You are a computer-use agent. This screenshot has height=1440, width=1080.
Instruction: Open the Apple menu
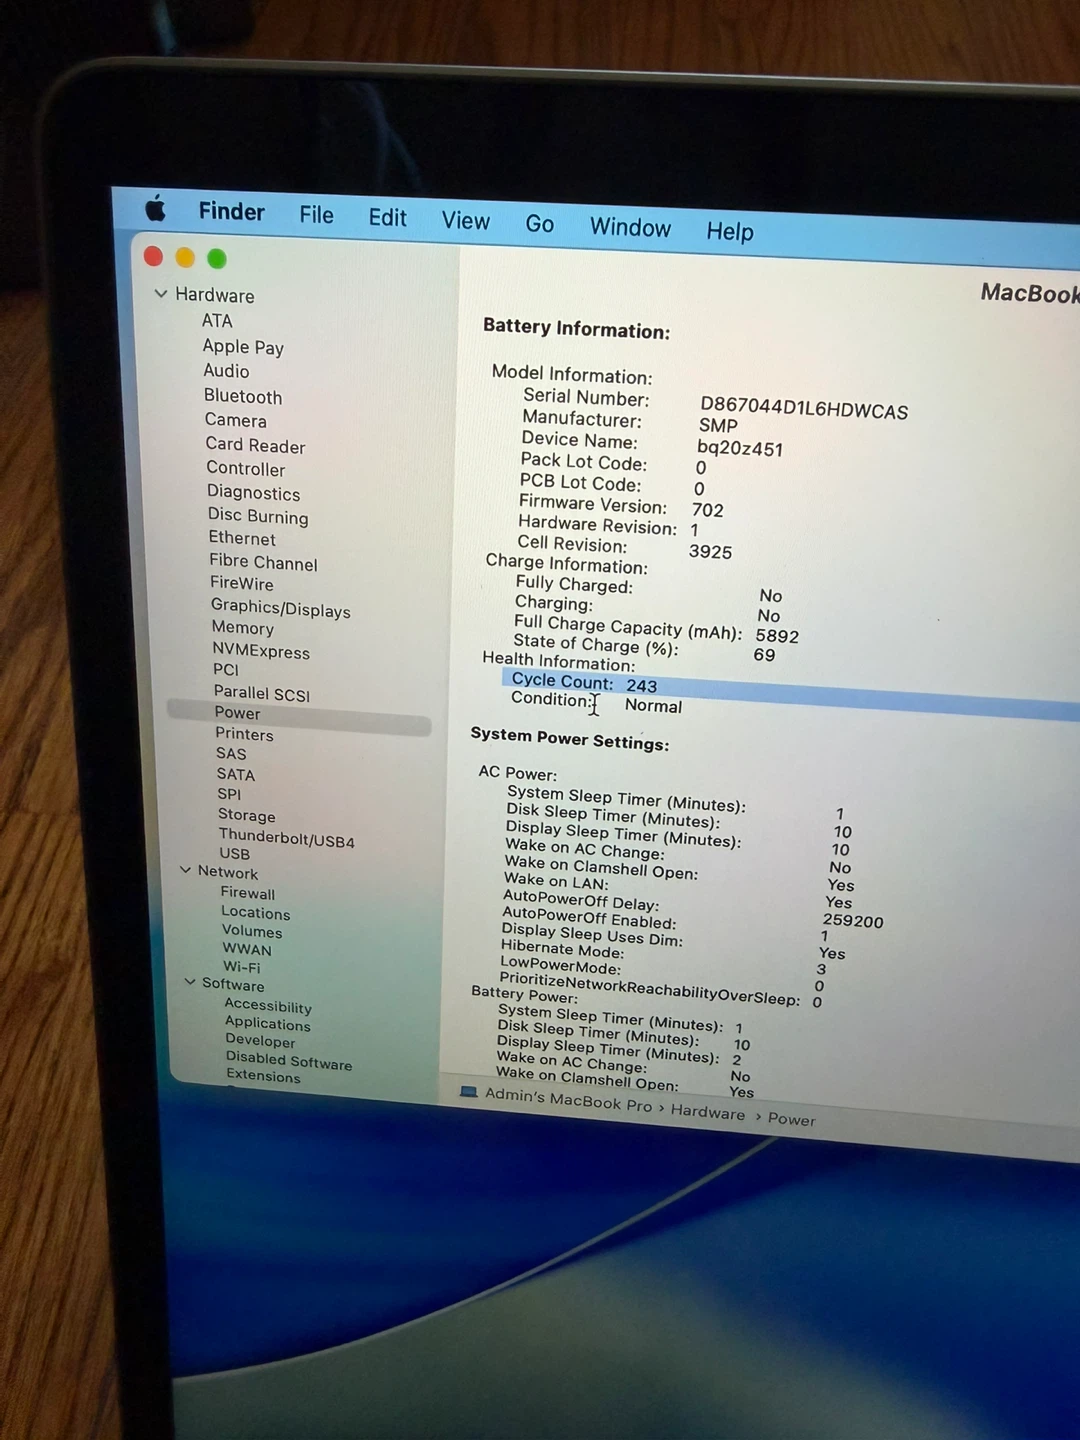click(x=156, y=209)
